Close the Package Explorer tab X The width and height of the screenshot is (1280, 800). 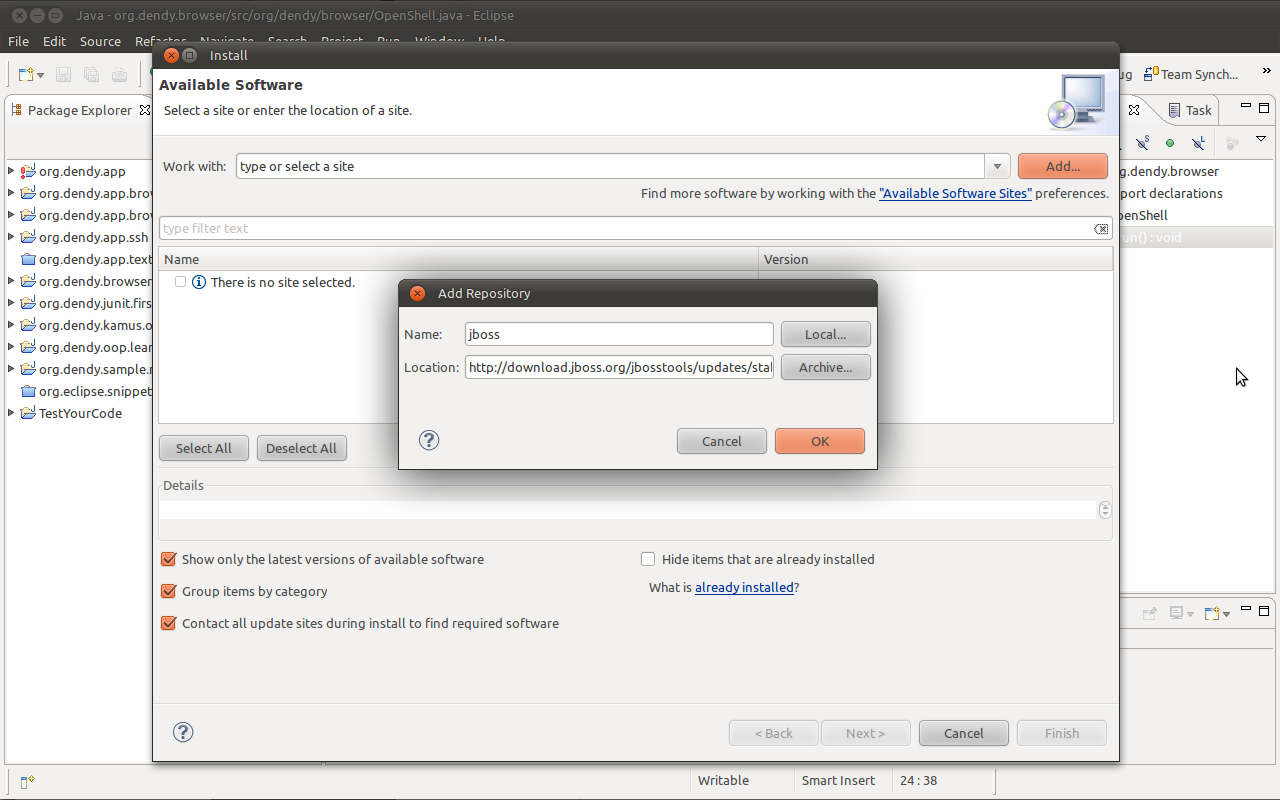coord(144,110)
